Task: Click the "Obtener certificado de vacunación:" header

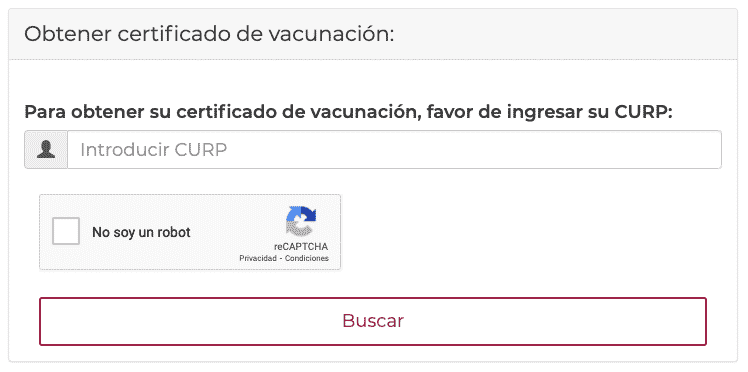Action: [209, 34]
